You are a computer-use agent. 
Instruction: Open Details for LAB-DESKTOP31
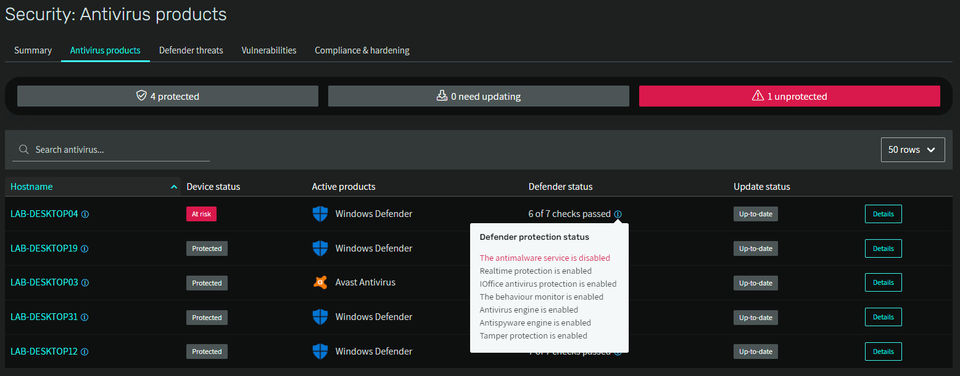[883, 317]
